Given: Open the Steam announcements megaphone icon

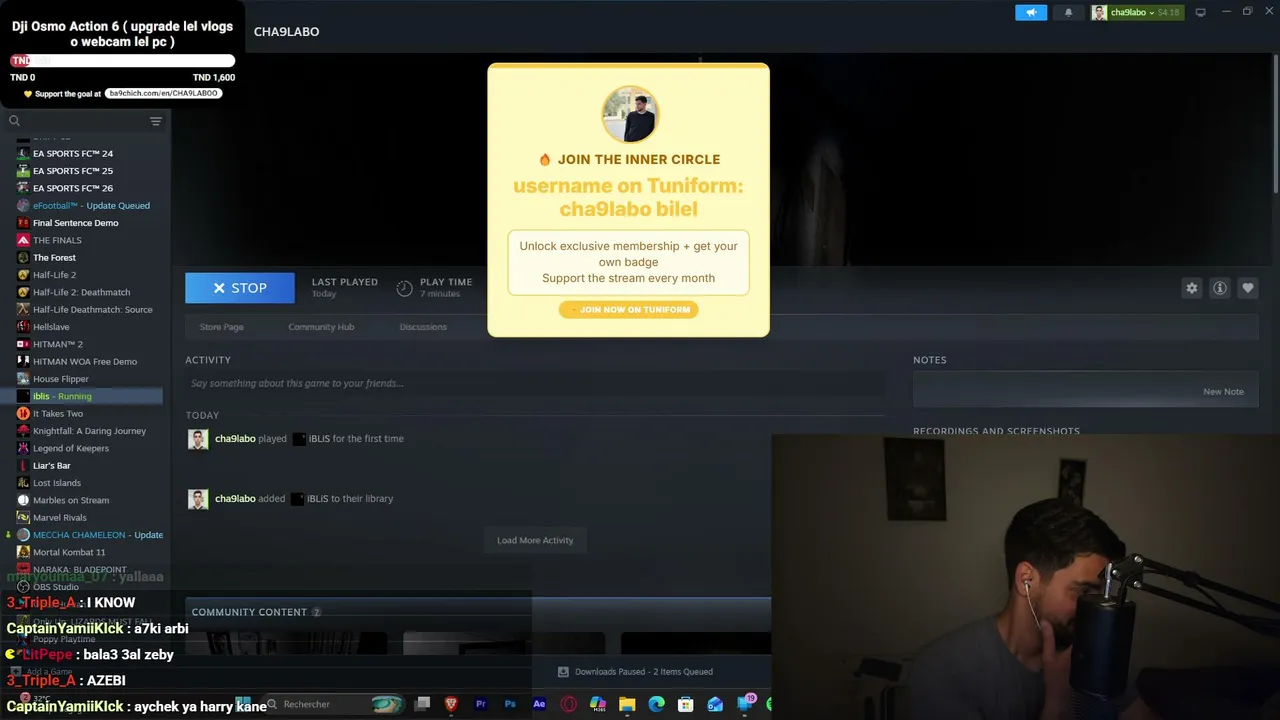Looking at the screenshot, I should (x=1031, y=12).
